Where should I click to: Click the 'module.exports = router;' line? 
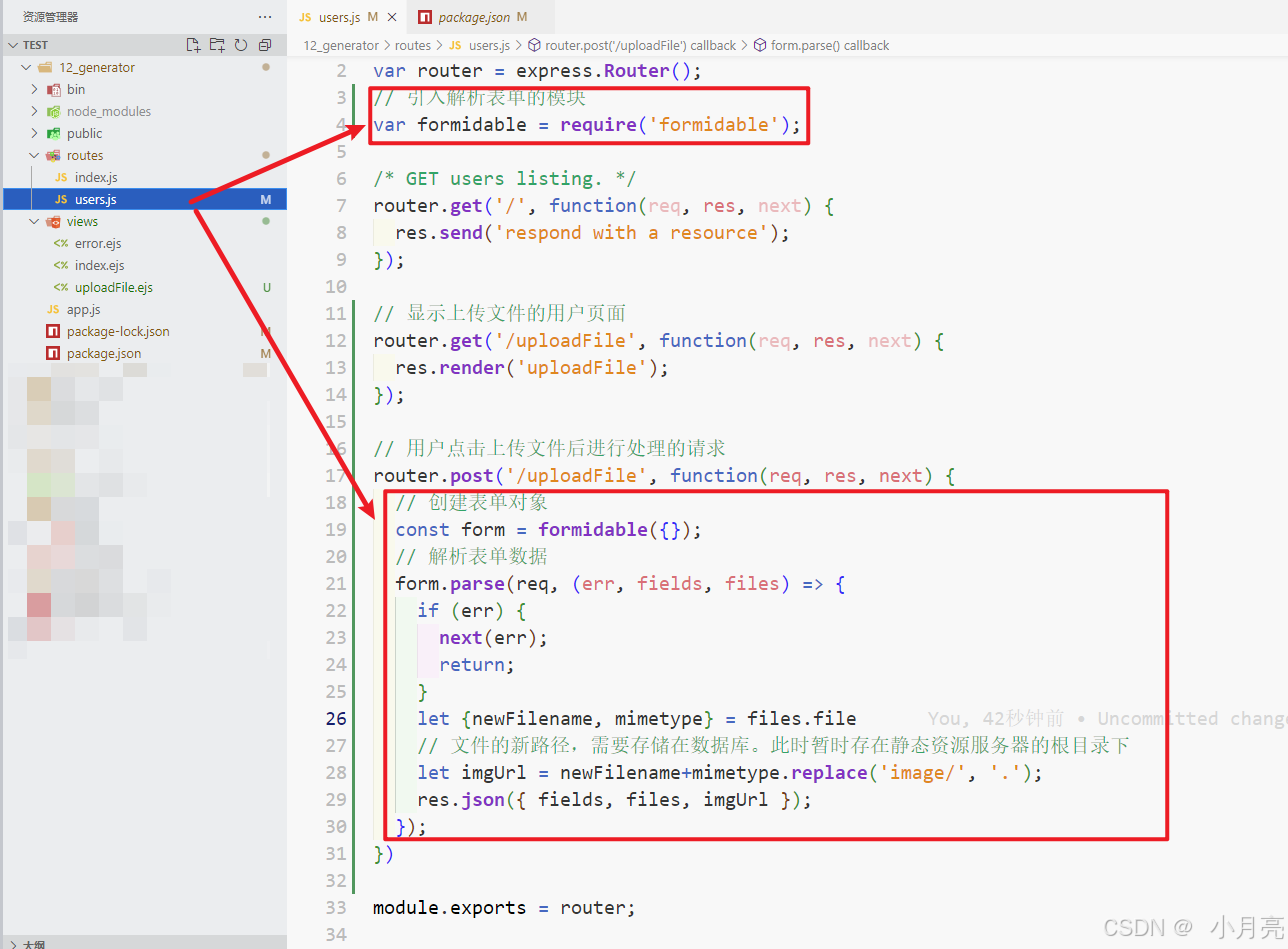click(x=504, y=907)
